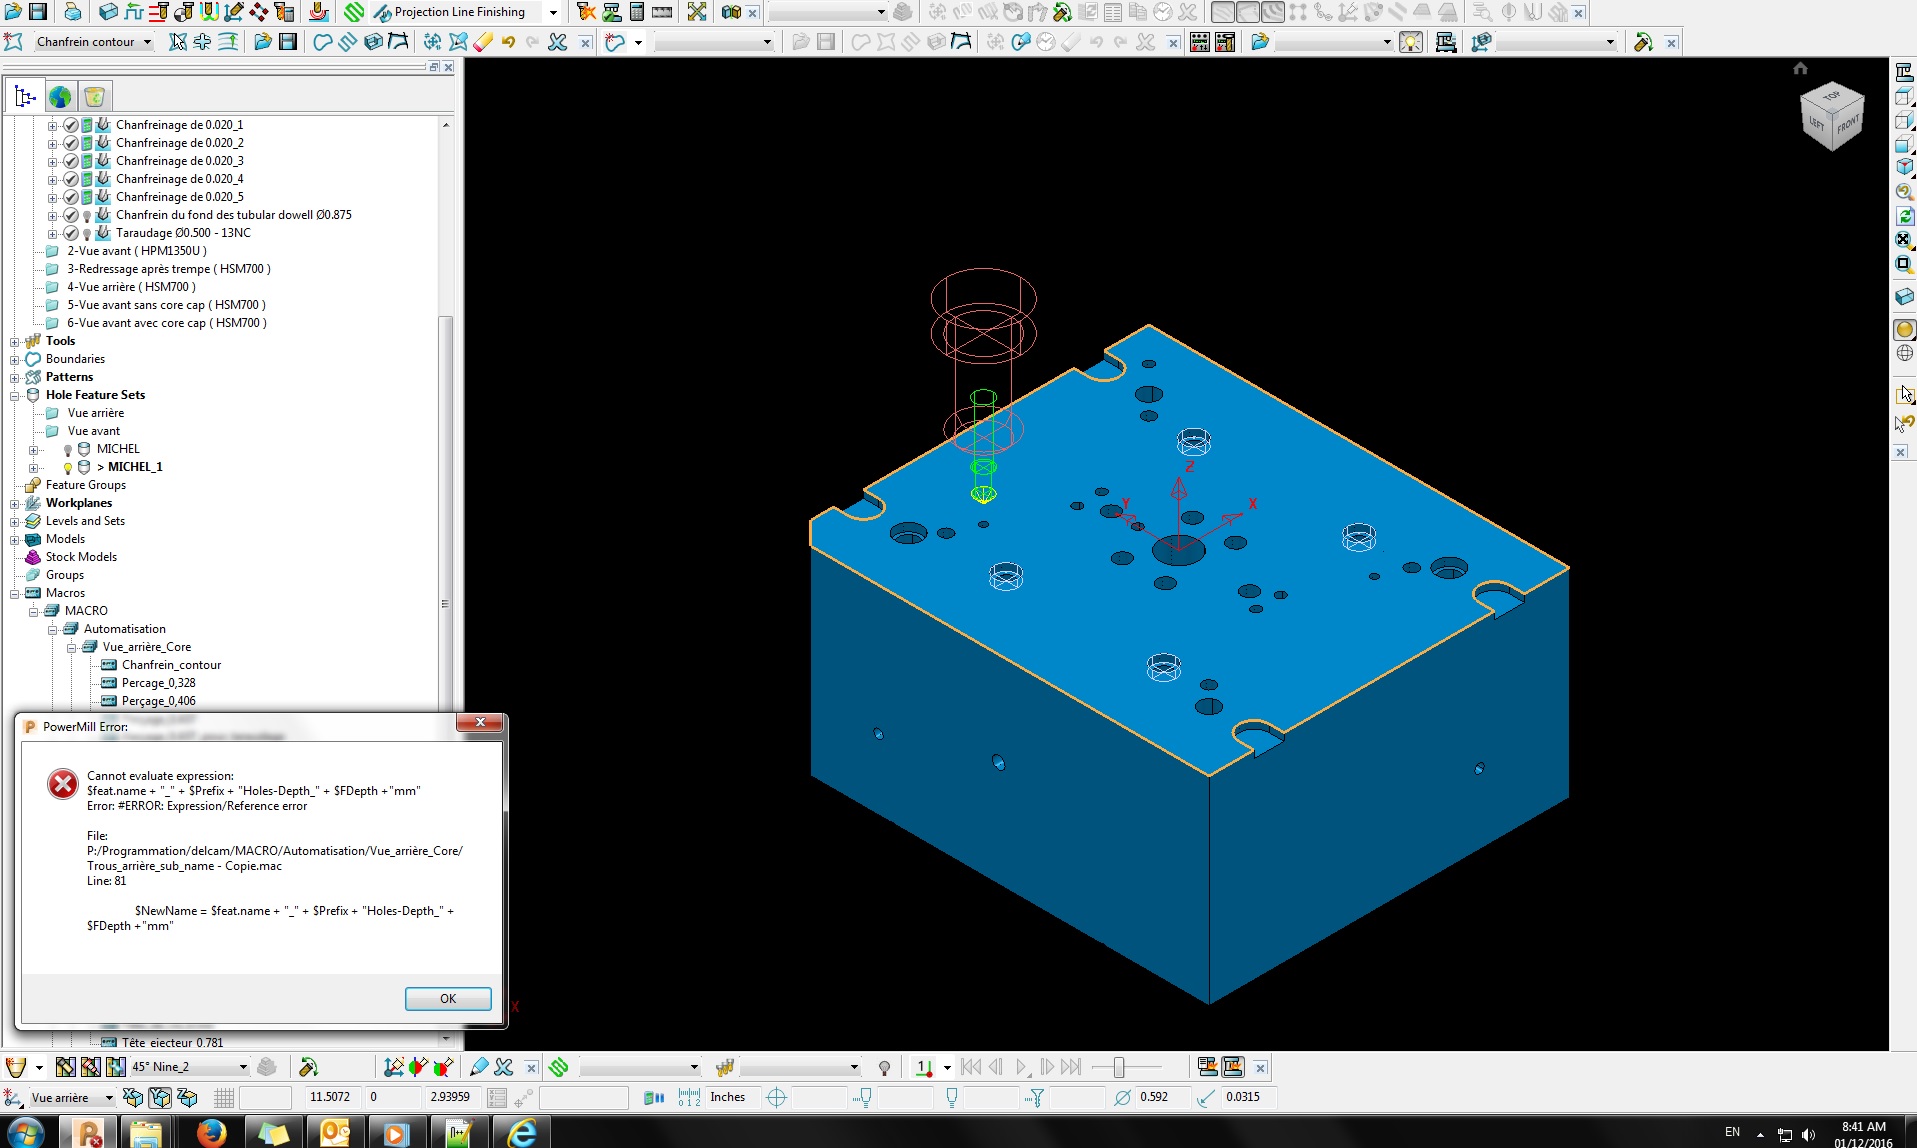
Task: Uncheck the box beside Chanfreinage de 0.020_3
Action: 70,161
